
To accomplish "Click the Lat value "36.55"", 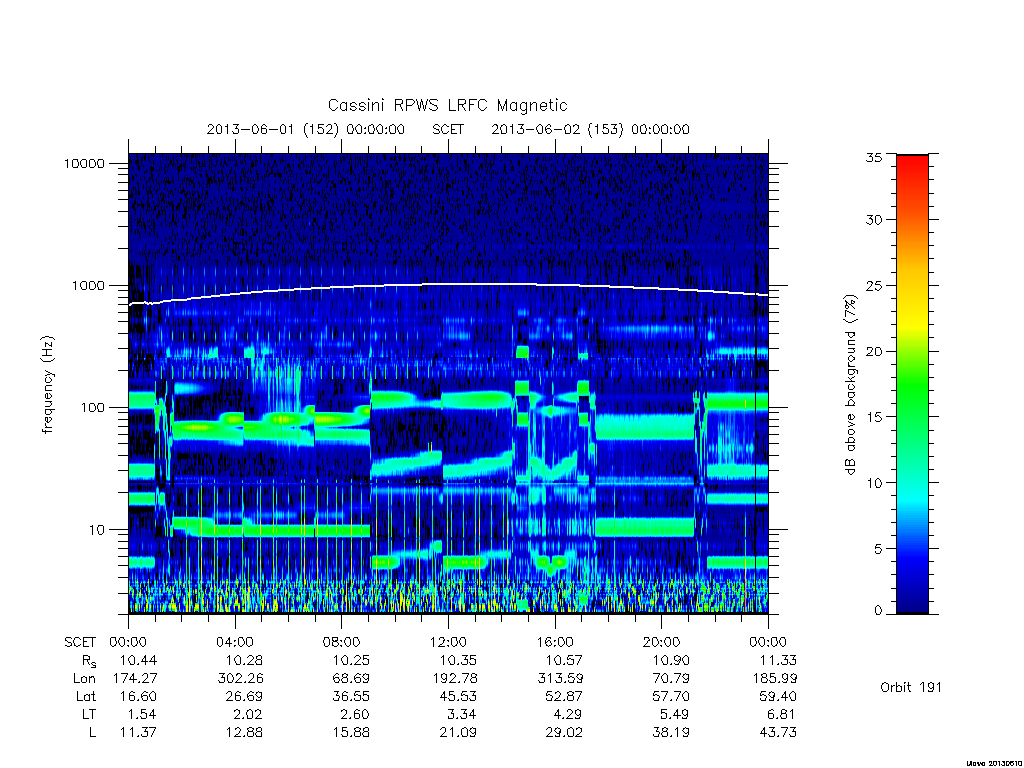I will pyautogui.click(x=351, y=697).
